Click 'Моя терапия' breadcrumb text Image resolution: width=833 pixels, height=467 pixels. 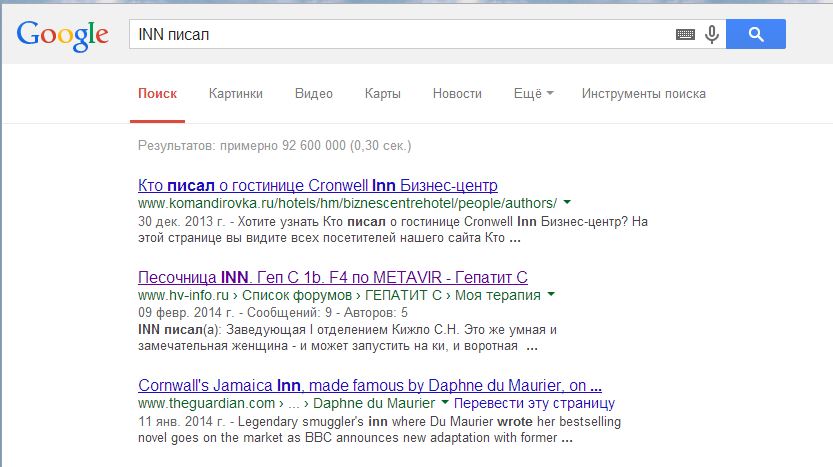[x=498, y=295]
